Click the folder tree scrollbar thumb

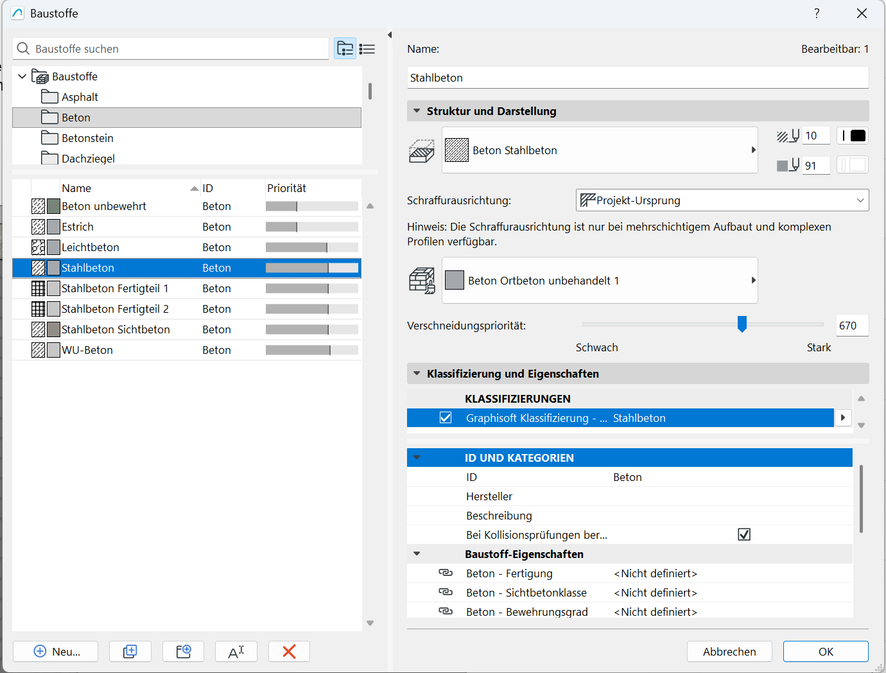(370, 91)
